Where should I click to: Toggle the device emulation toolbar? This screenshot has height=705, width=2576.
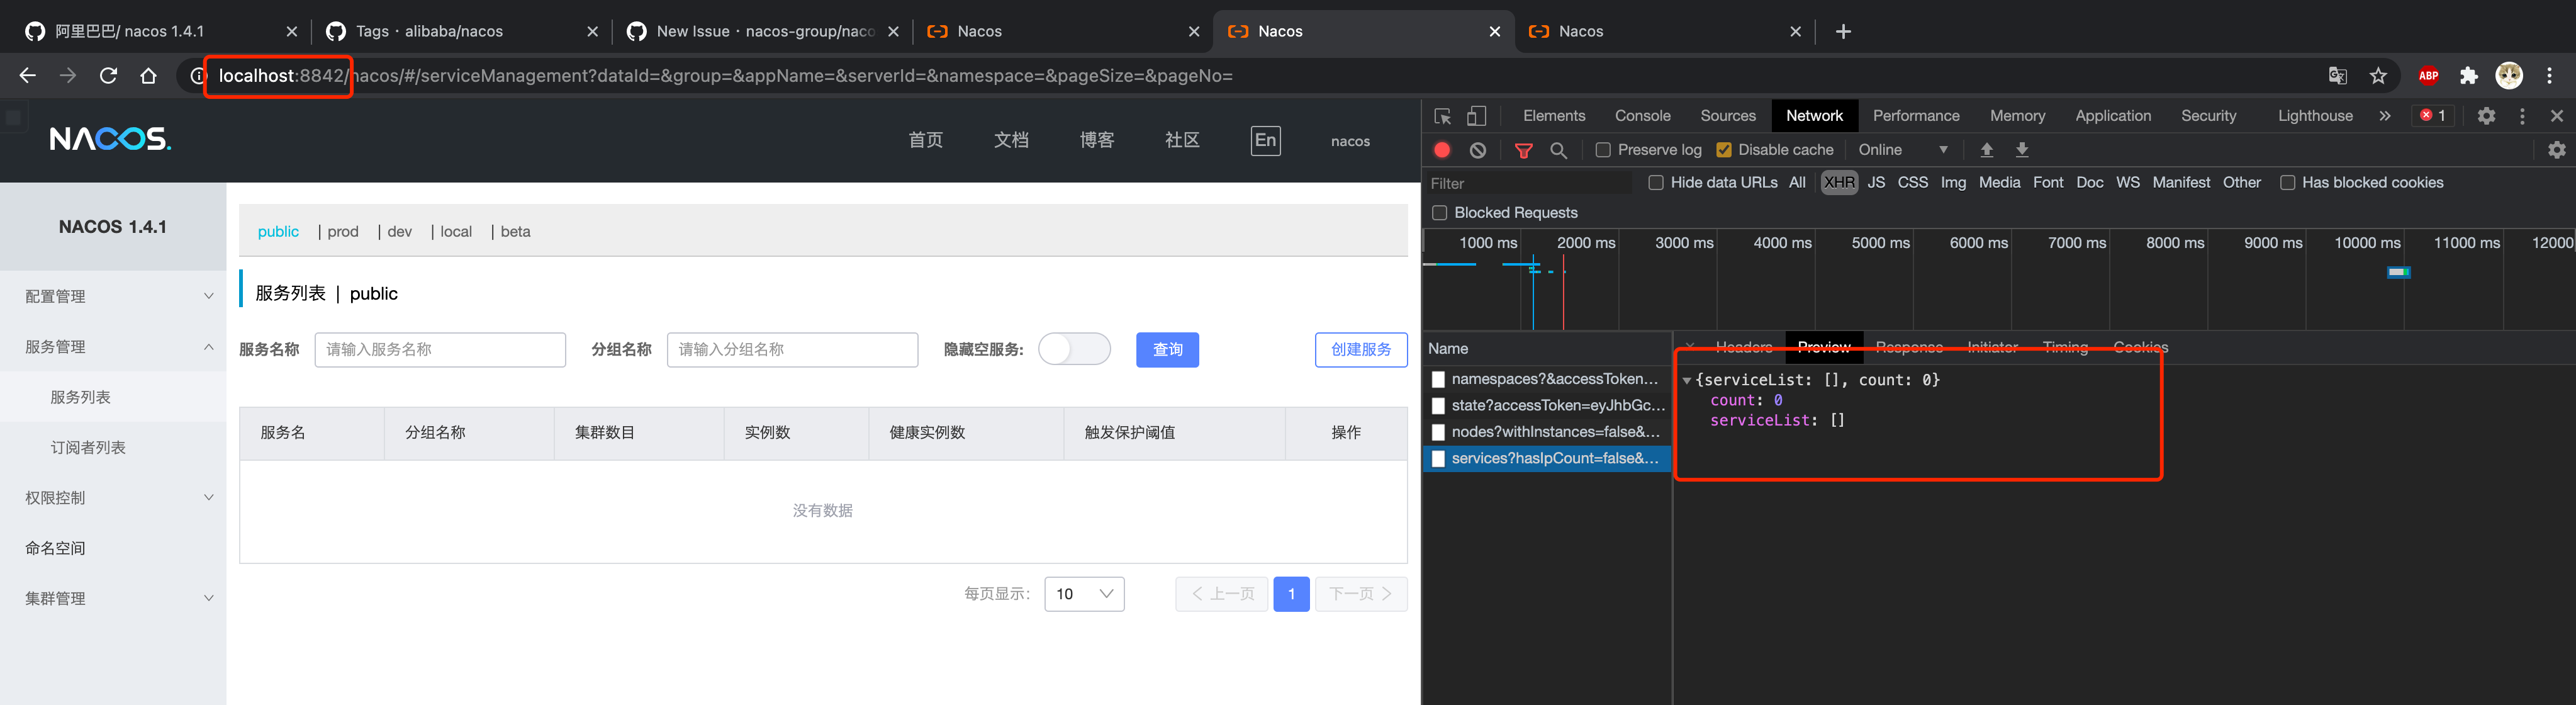coord(1478,115)
